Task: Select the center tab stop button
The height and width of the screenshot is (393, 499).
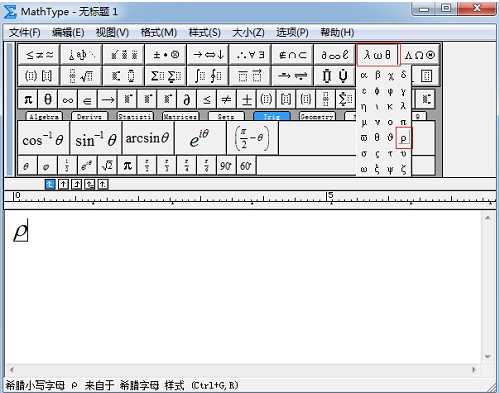Action: click(63, 184)
